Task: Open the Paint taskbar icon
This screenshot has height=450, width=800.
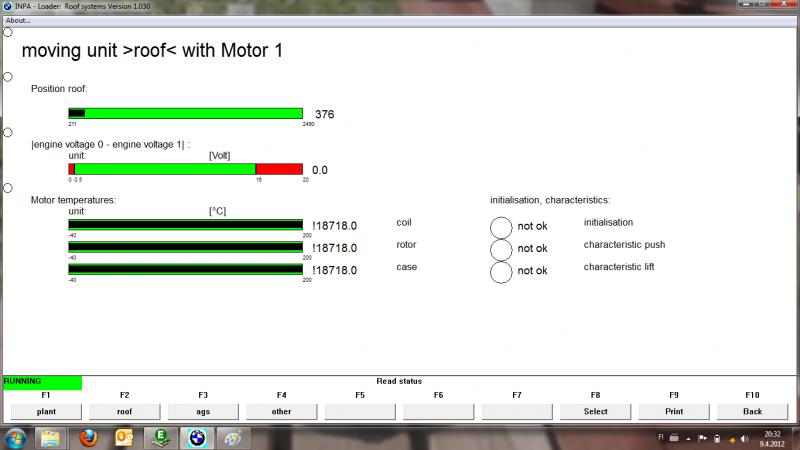Action: [x=230, y=438]
